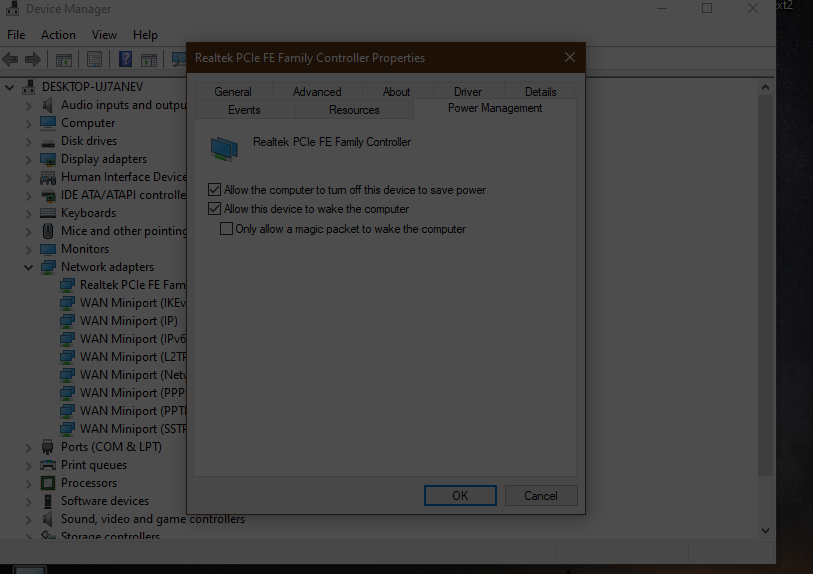The image size is (813, 574).
Task: Select the Realtek PCIe FE Family tree item
Action: tap(132, 285)
